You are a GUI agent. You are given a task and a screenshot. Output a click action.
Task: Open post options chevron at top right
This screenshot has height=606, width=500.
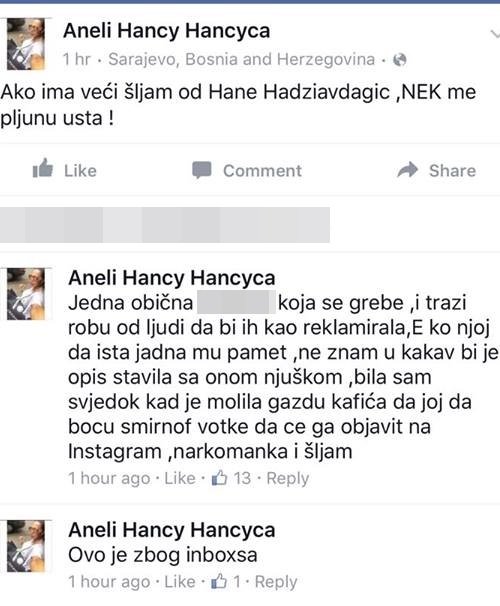coord(495,34)
